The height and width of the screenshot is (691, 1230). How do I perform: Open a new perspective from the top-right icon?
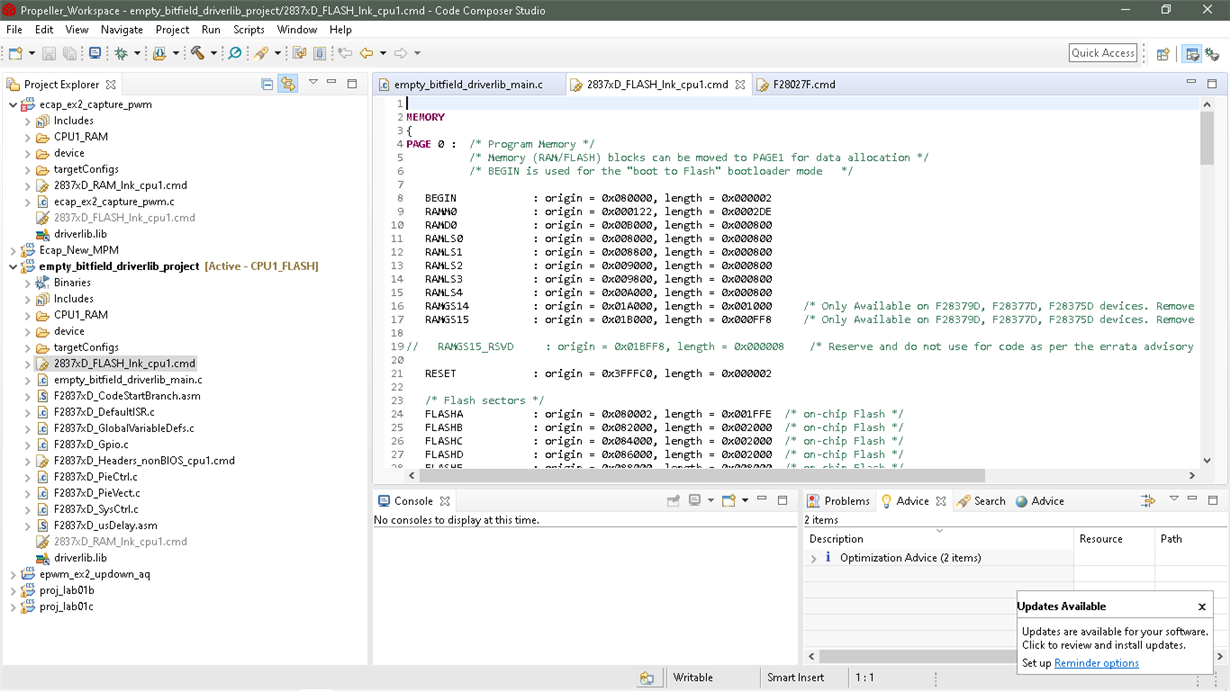(x=1163, y=54)
